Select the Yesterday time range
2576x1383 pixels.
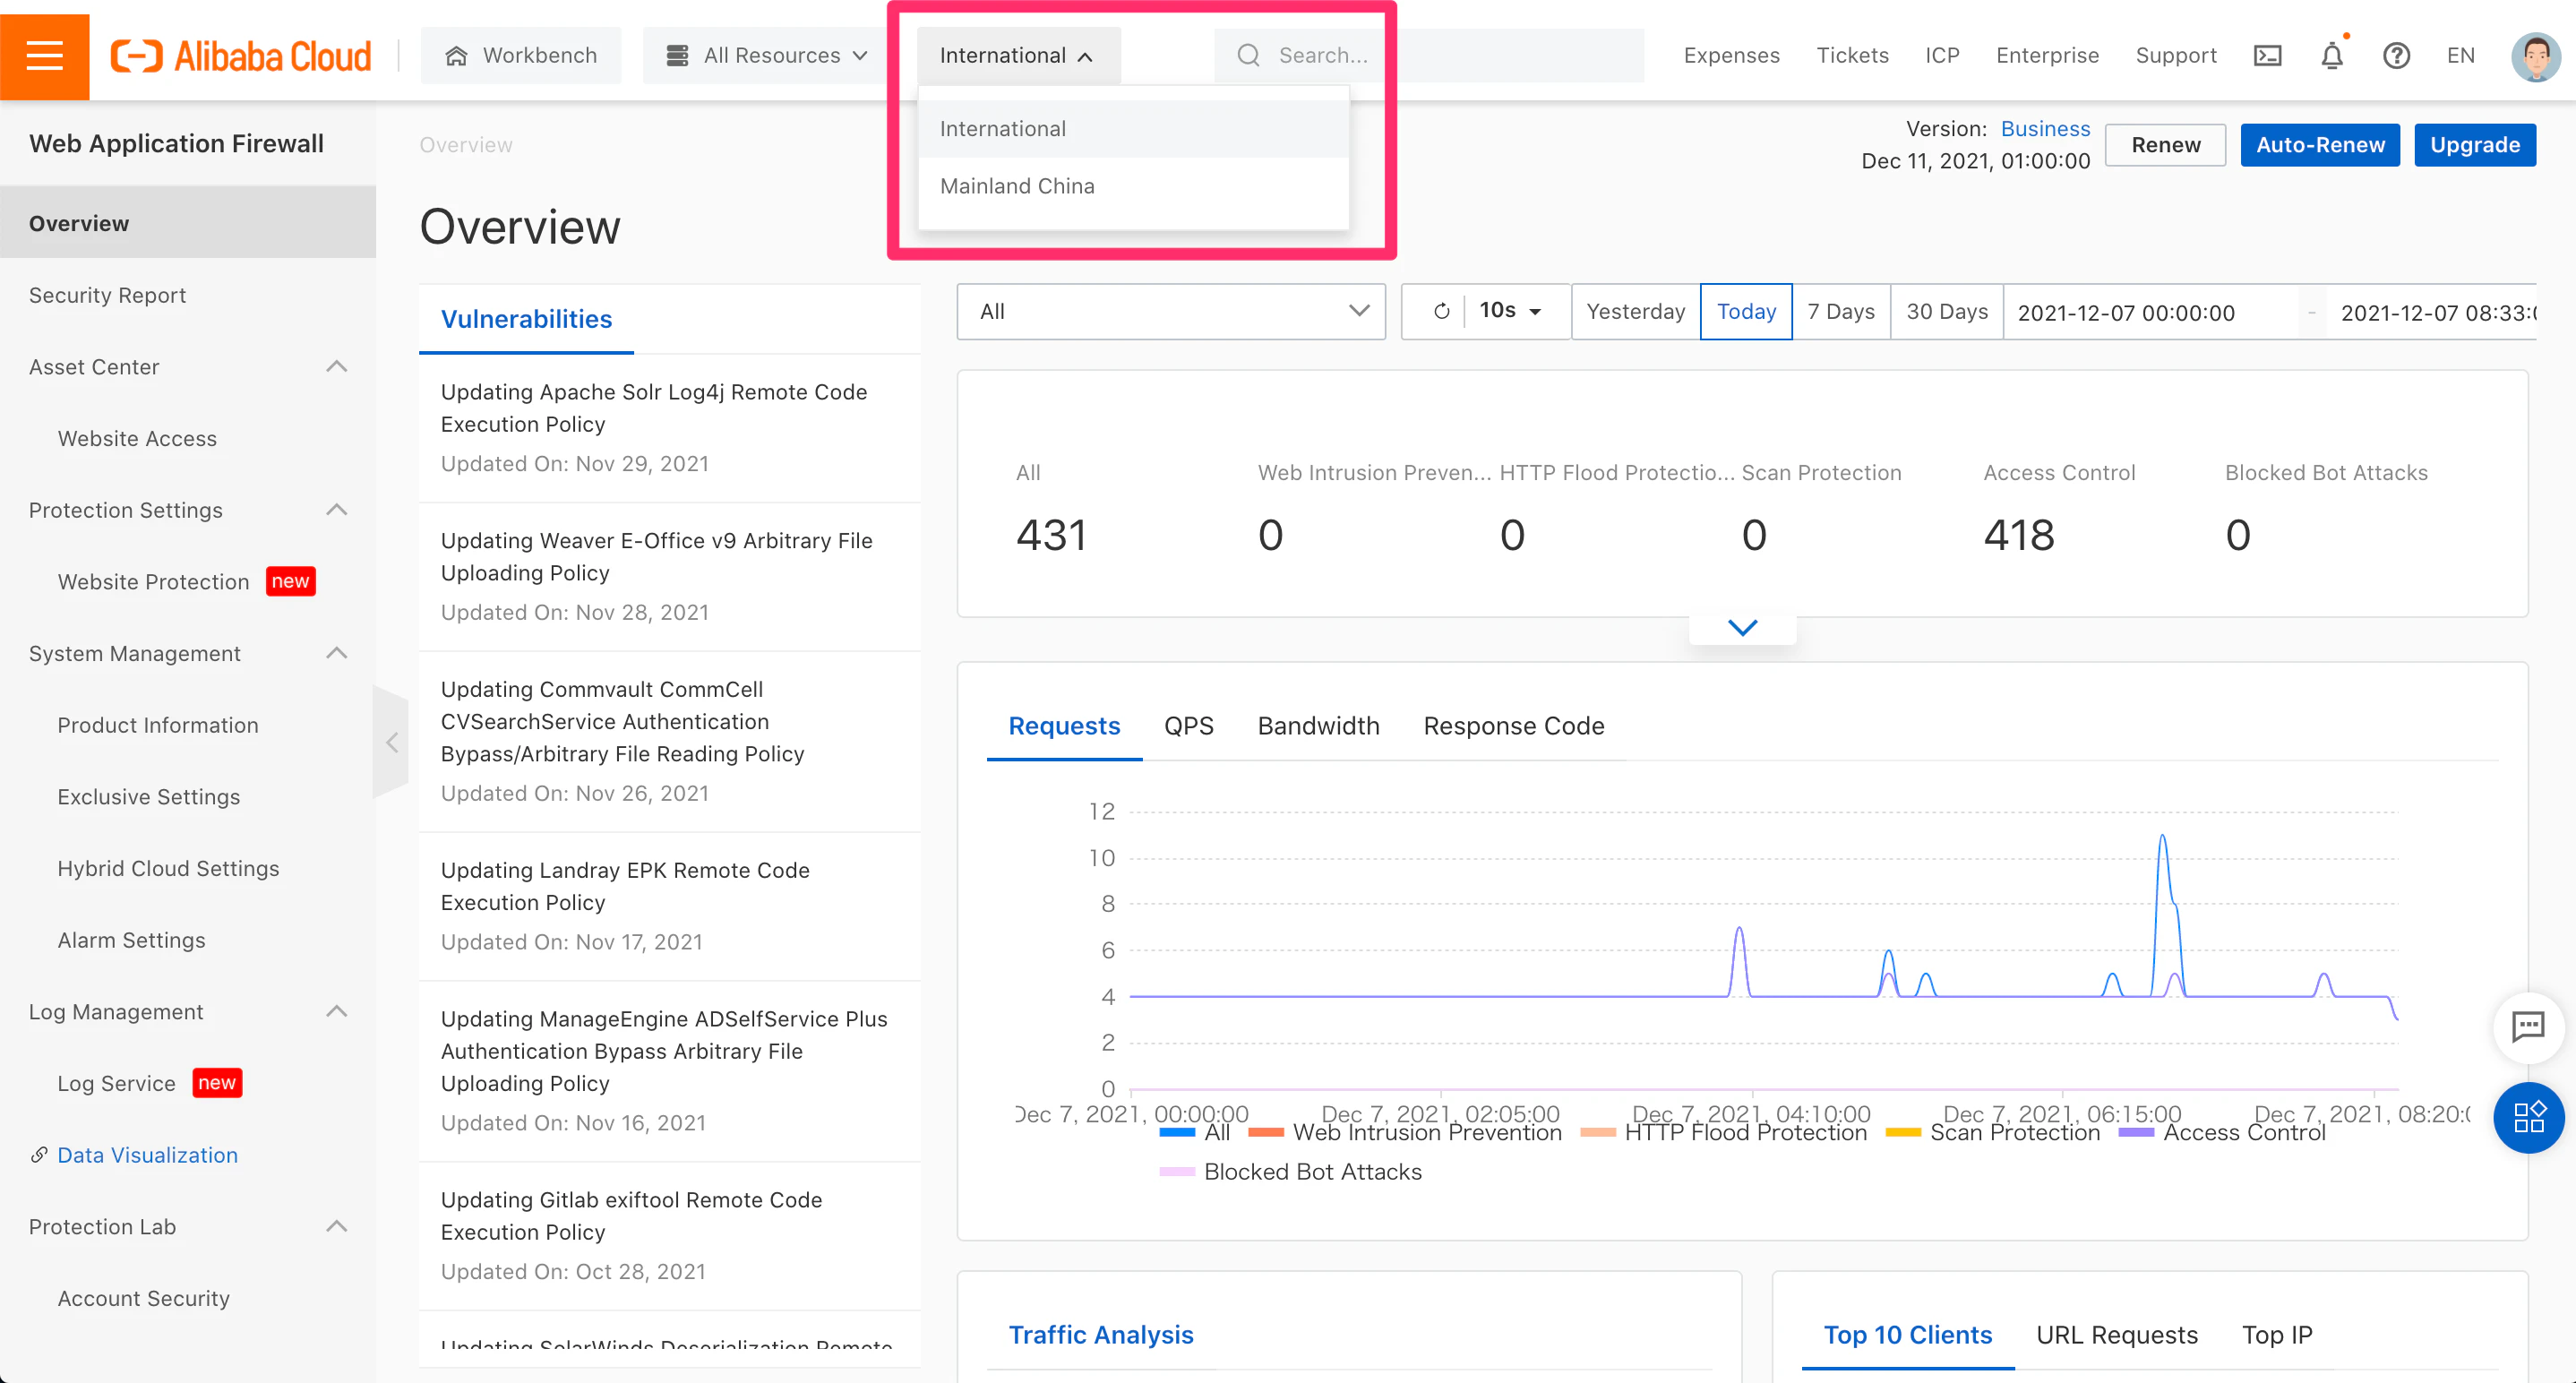(x=1635, y=312)
